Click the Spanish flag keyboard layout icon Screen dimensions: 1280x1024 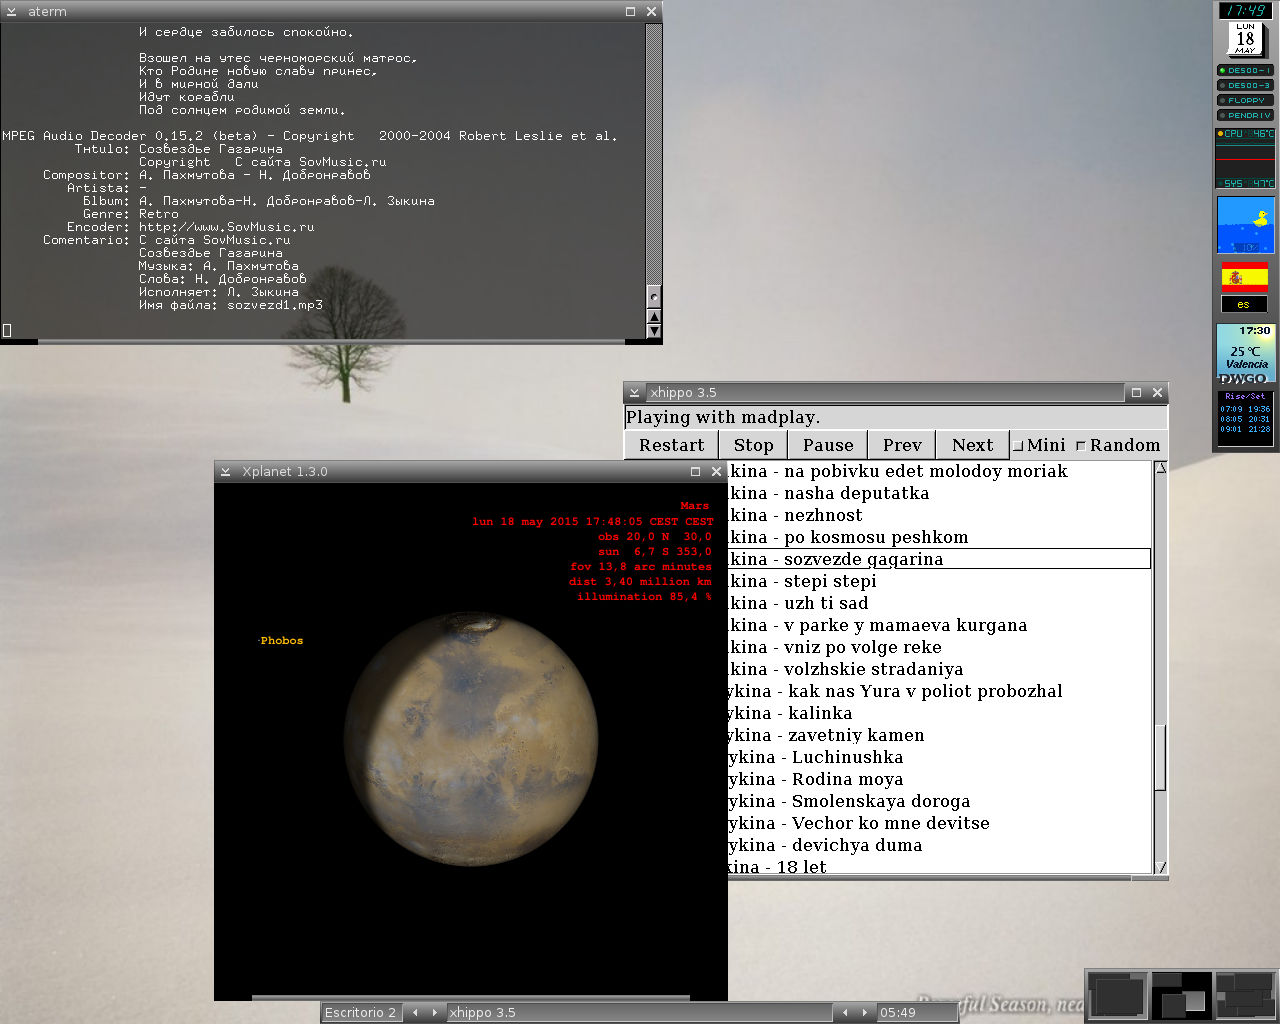tap(1245, 277)
